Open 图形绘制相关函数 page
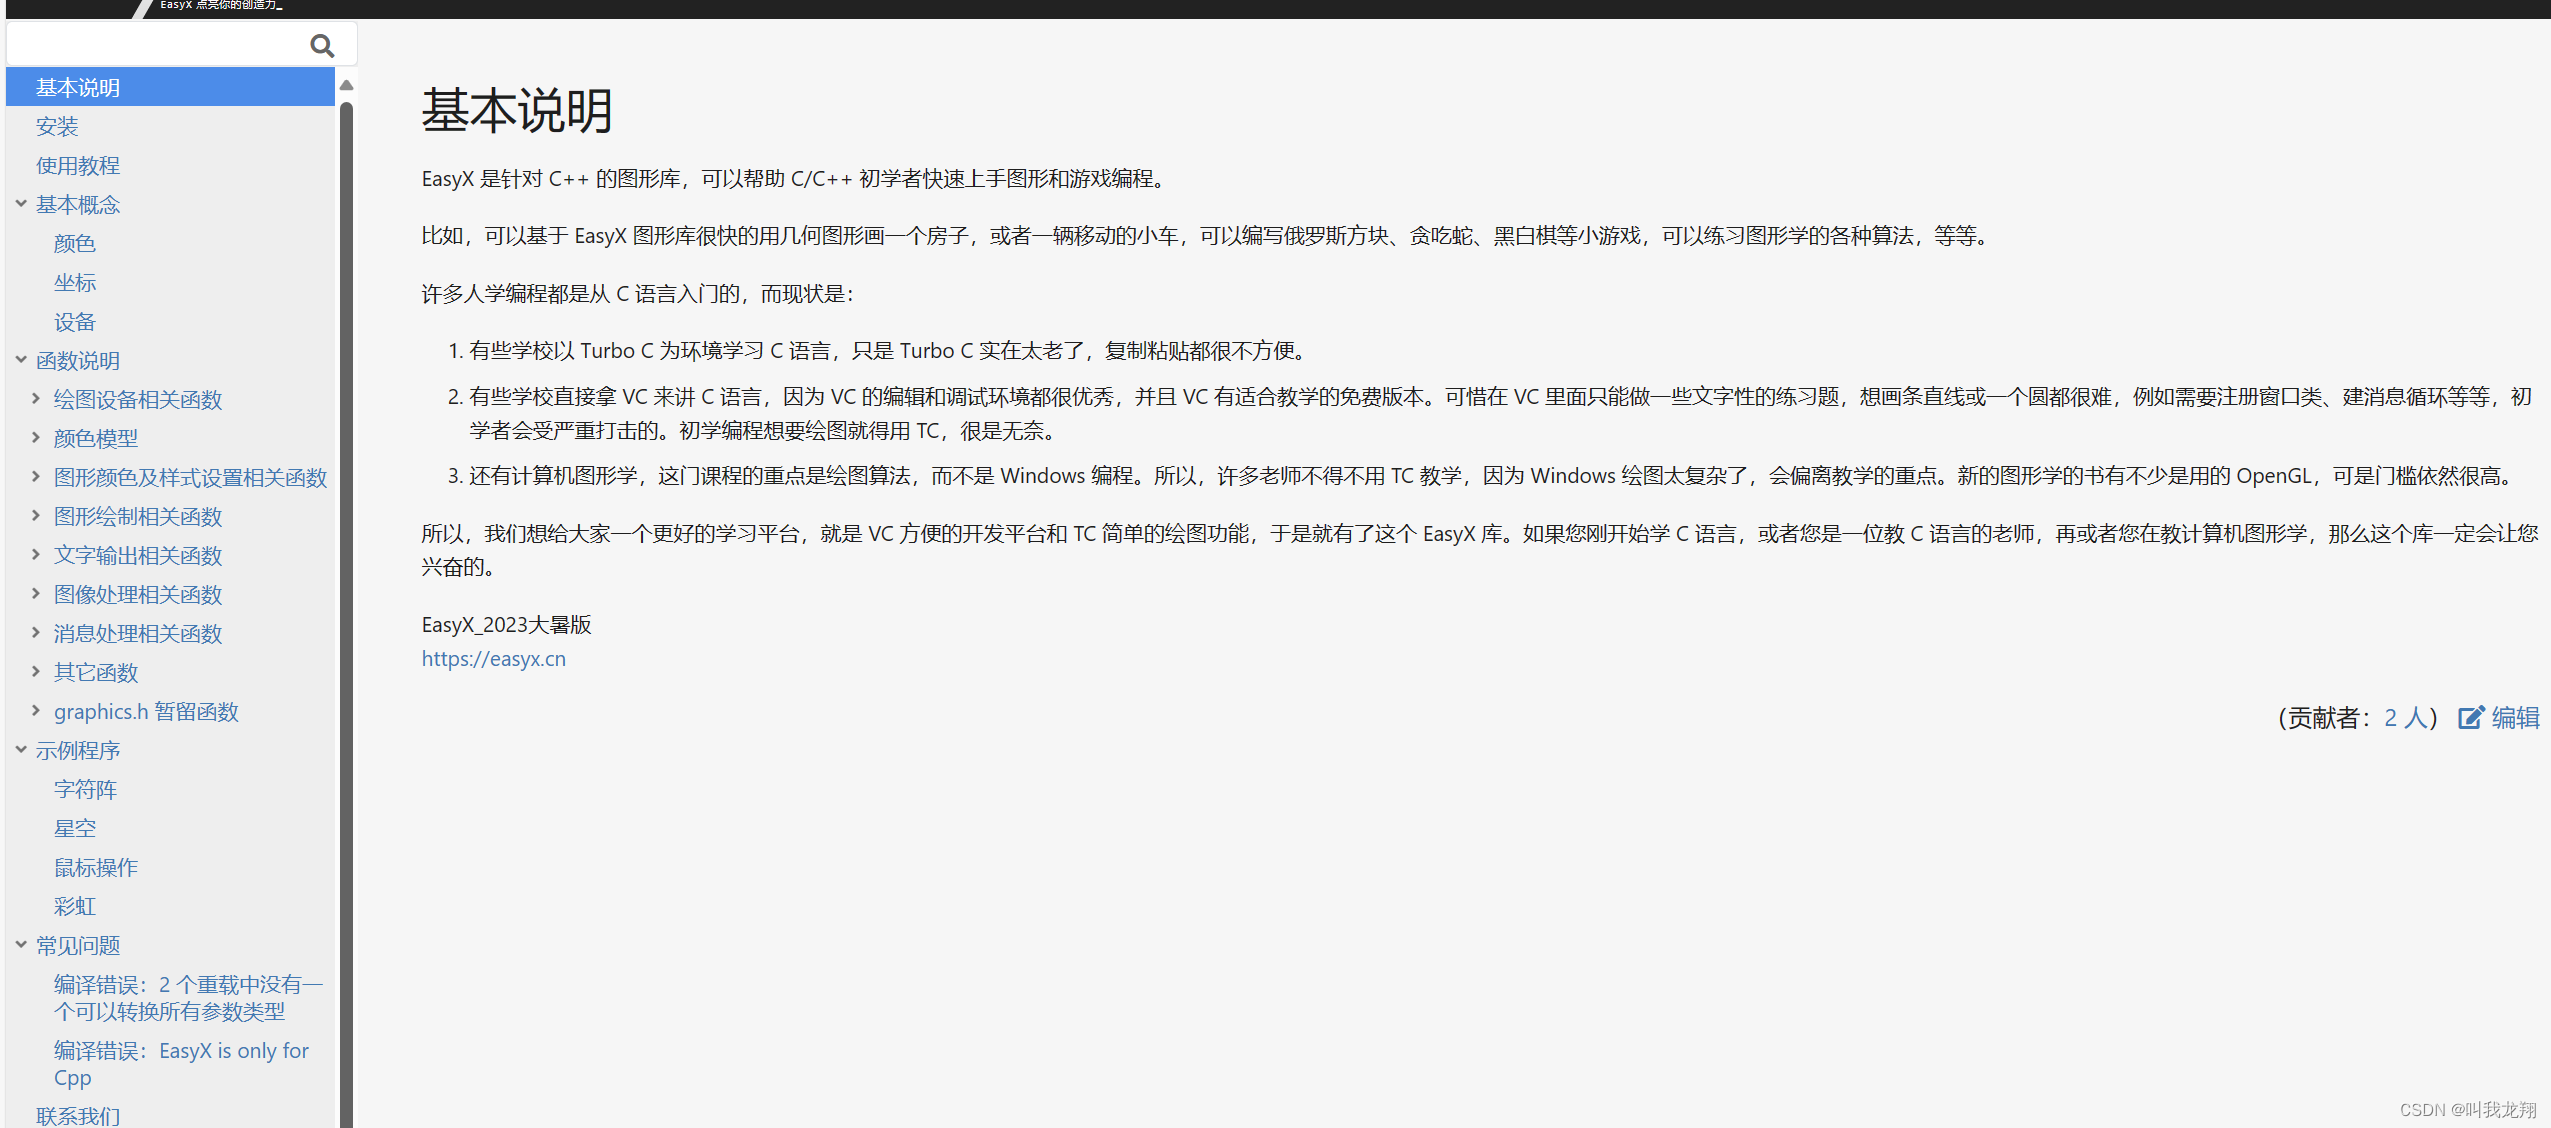Image resolution: width=2551 pixels, height=1128 pixels. 138,516
